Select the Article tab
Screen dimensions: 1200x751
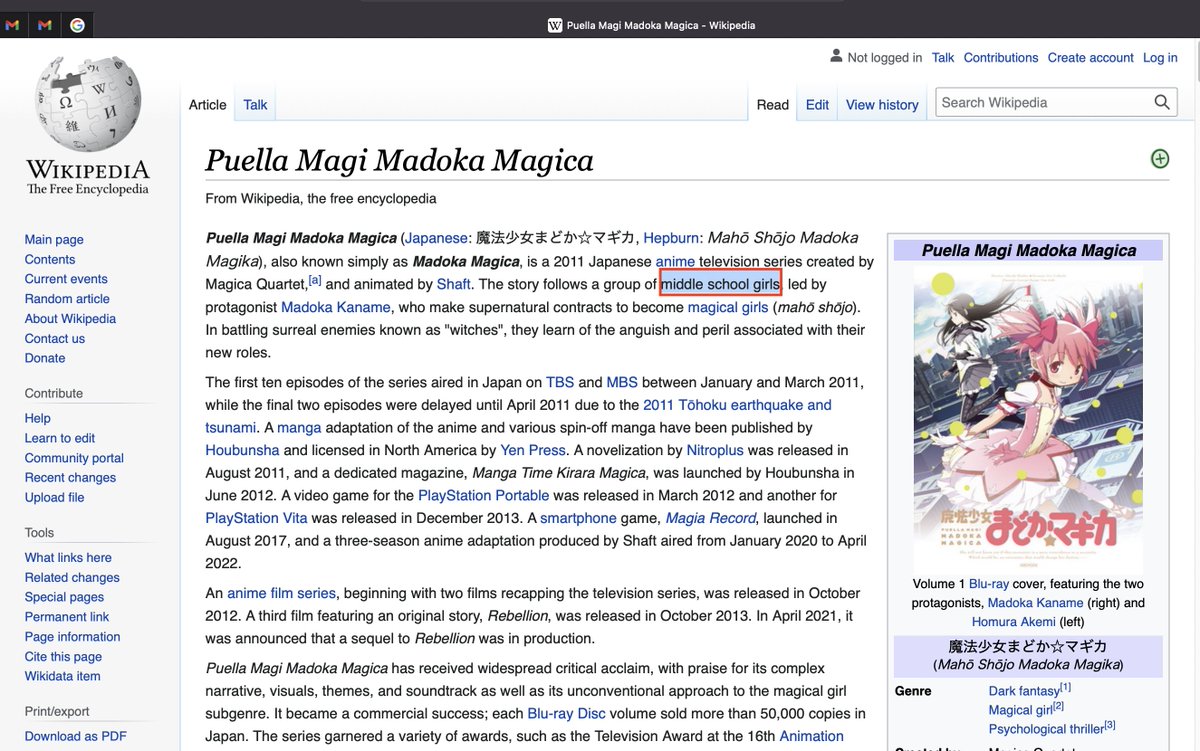208,104
